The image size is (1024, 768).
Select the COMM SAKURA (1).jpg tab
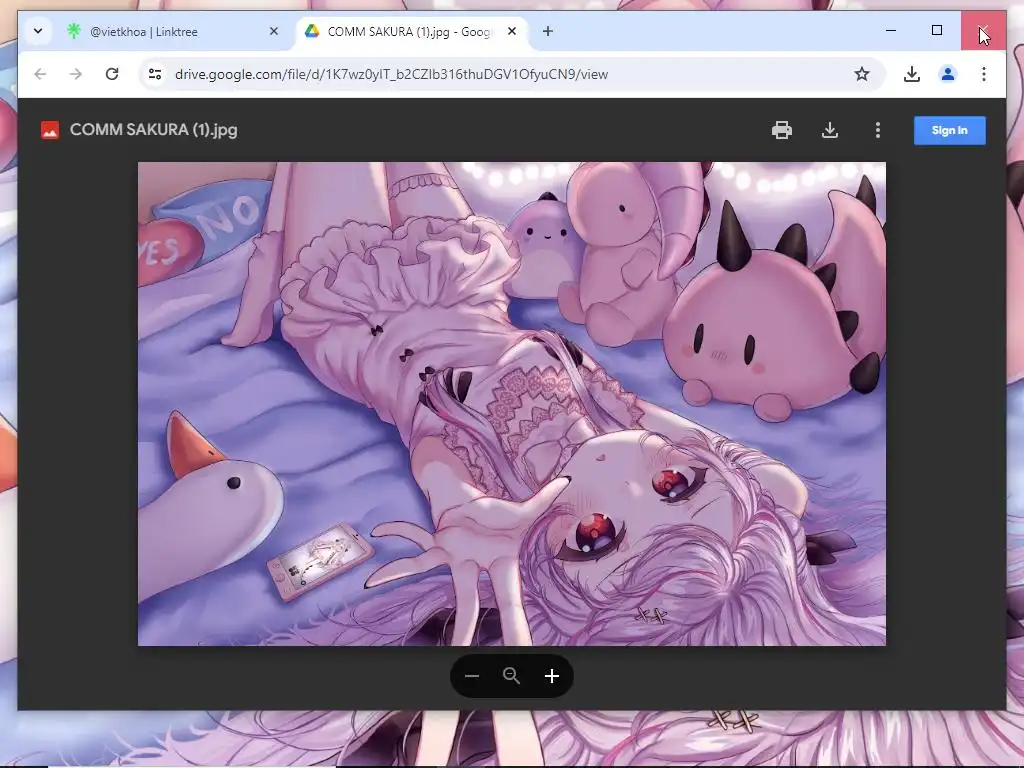[411, 31]
